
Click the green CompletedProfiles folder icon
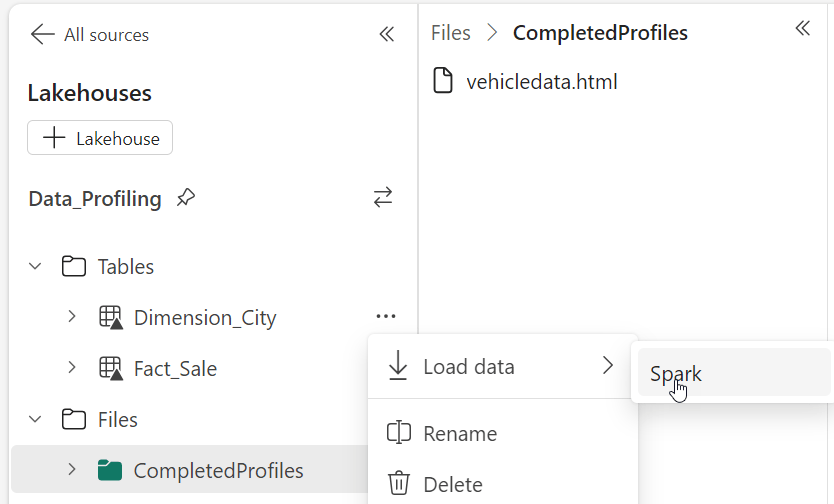click(110, 470)
